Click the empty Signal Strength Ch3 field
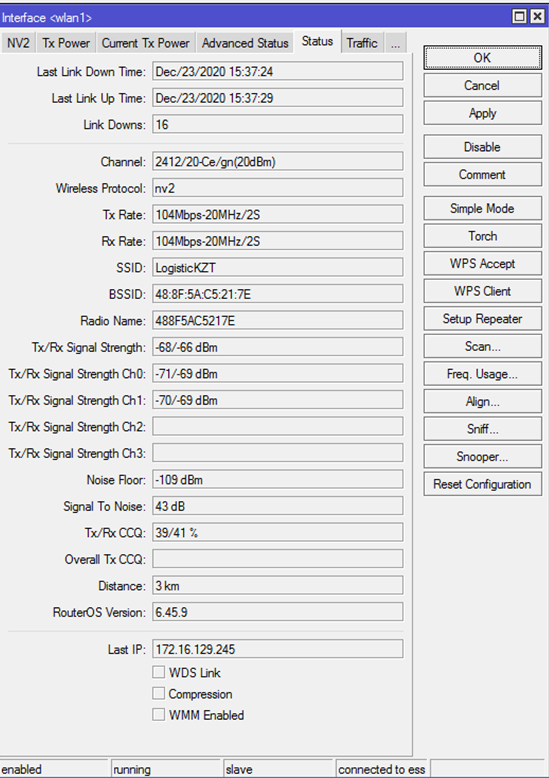 point(277,454)
